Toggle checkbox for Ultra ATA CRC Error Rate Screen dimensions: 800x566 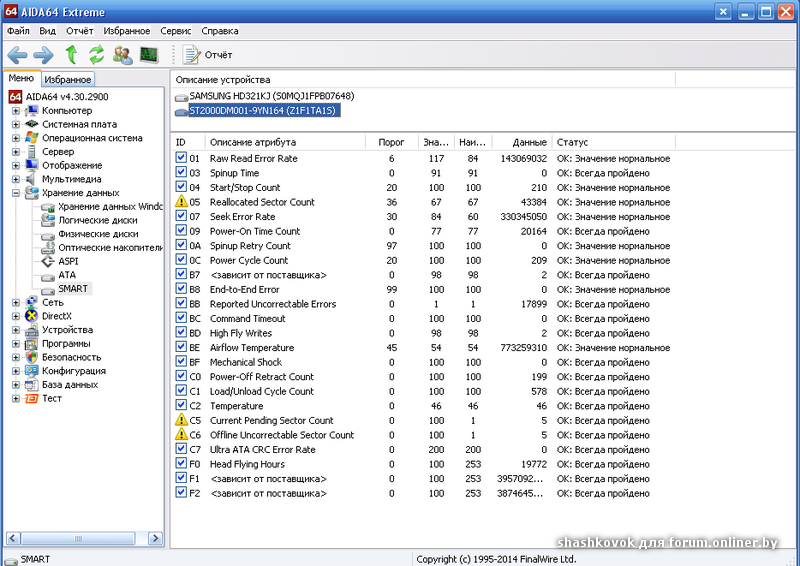181,449
